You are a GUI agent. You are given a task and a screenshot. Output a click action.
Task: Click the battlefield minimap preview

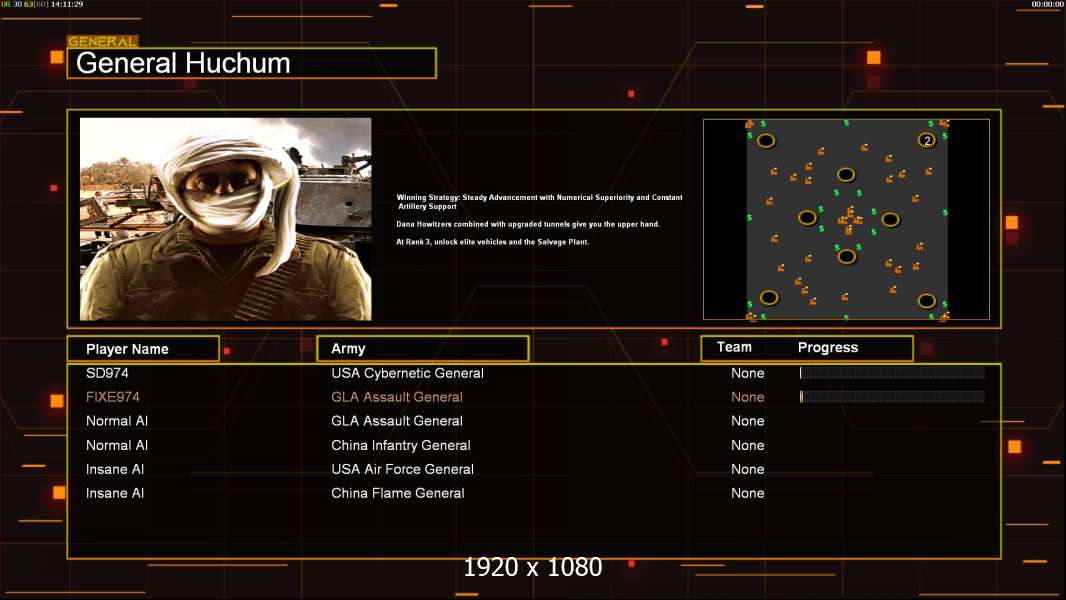846,219
